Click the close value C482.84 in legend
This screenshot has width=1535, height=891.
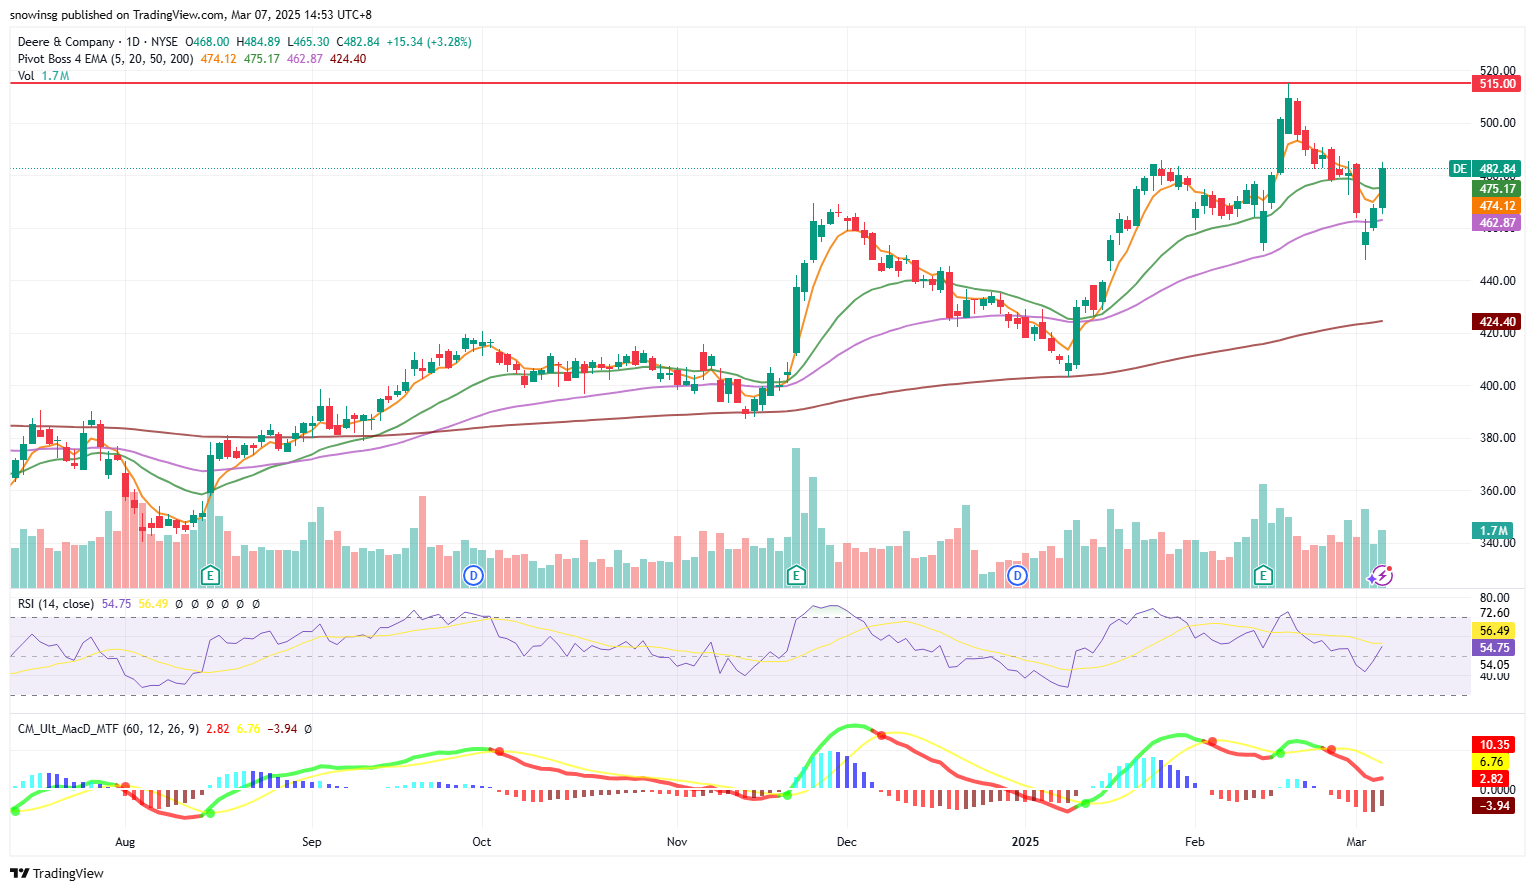click(358, 42)
